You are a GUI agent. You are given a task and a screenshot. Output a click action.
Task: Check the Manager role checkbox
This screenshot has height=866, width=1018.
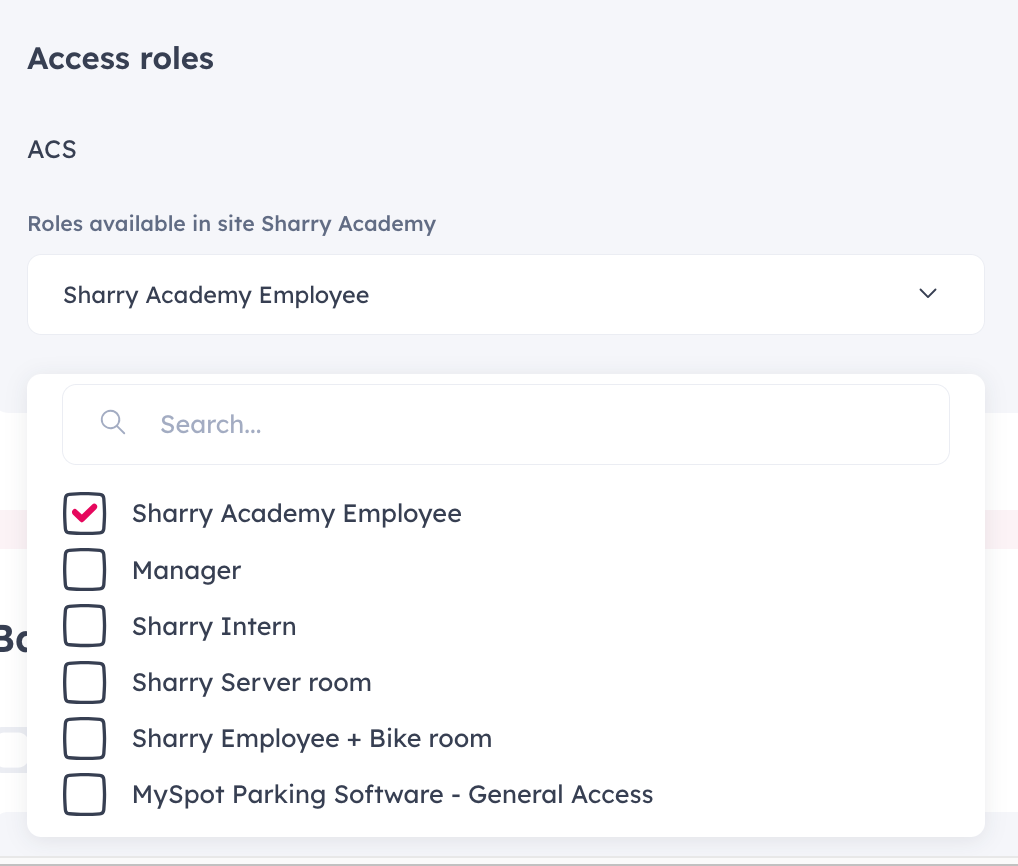84,569
